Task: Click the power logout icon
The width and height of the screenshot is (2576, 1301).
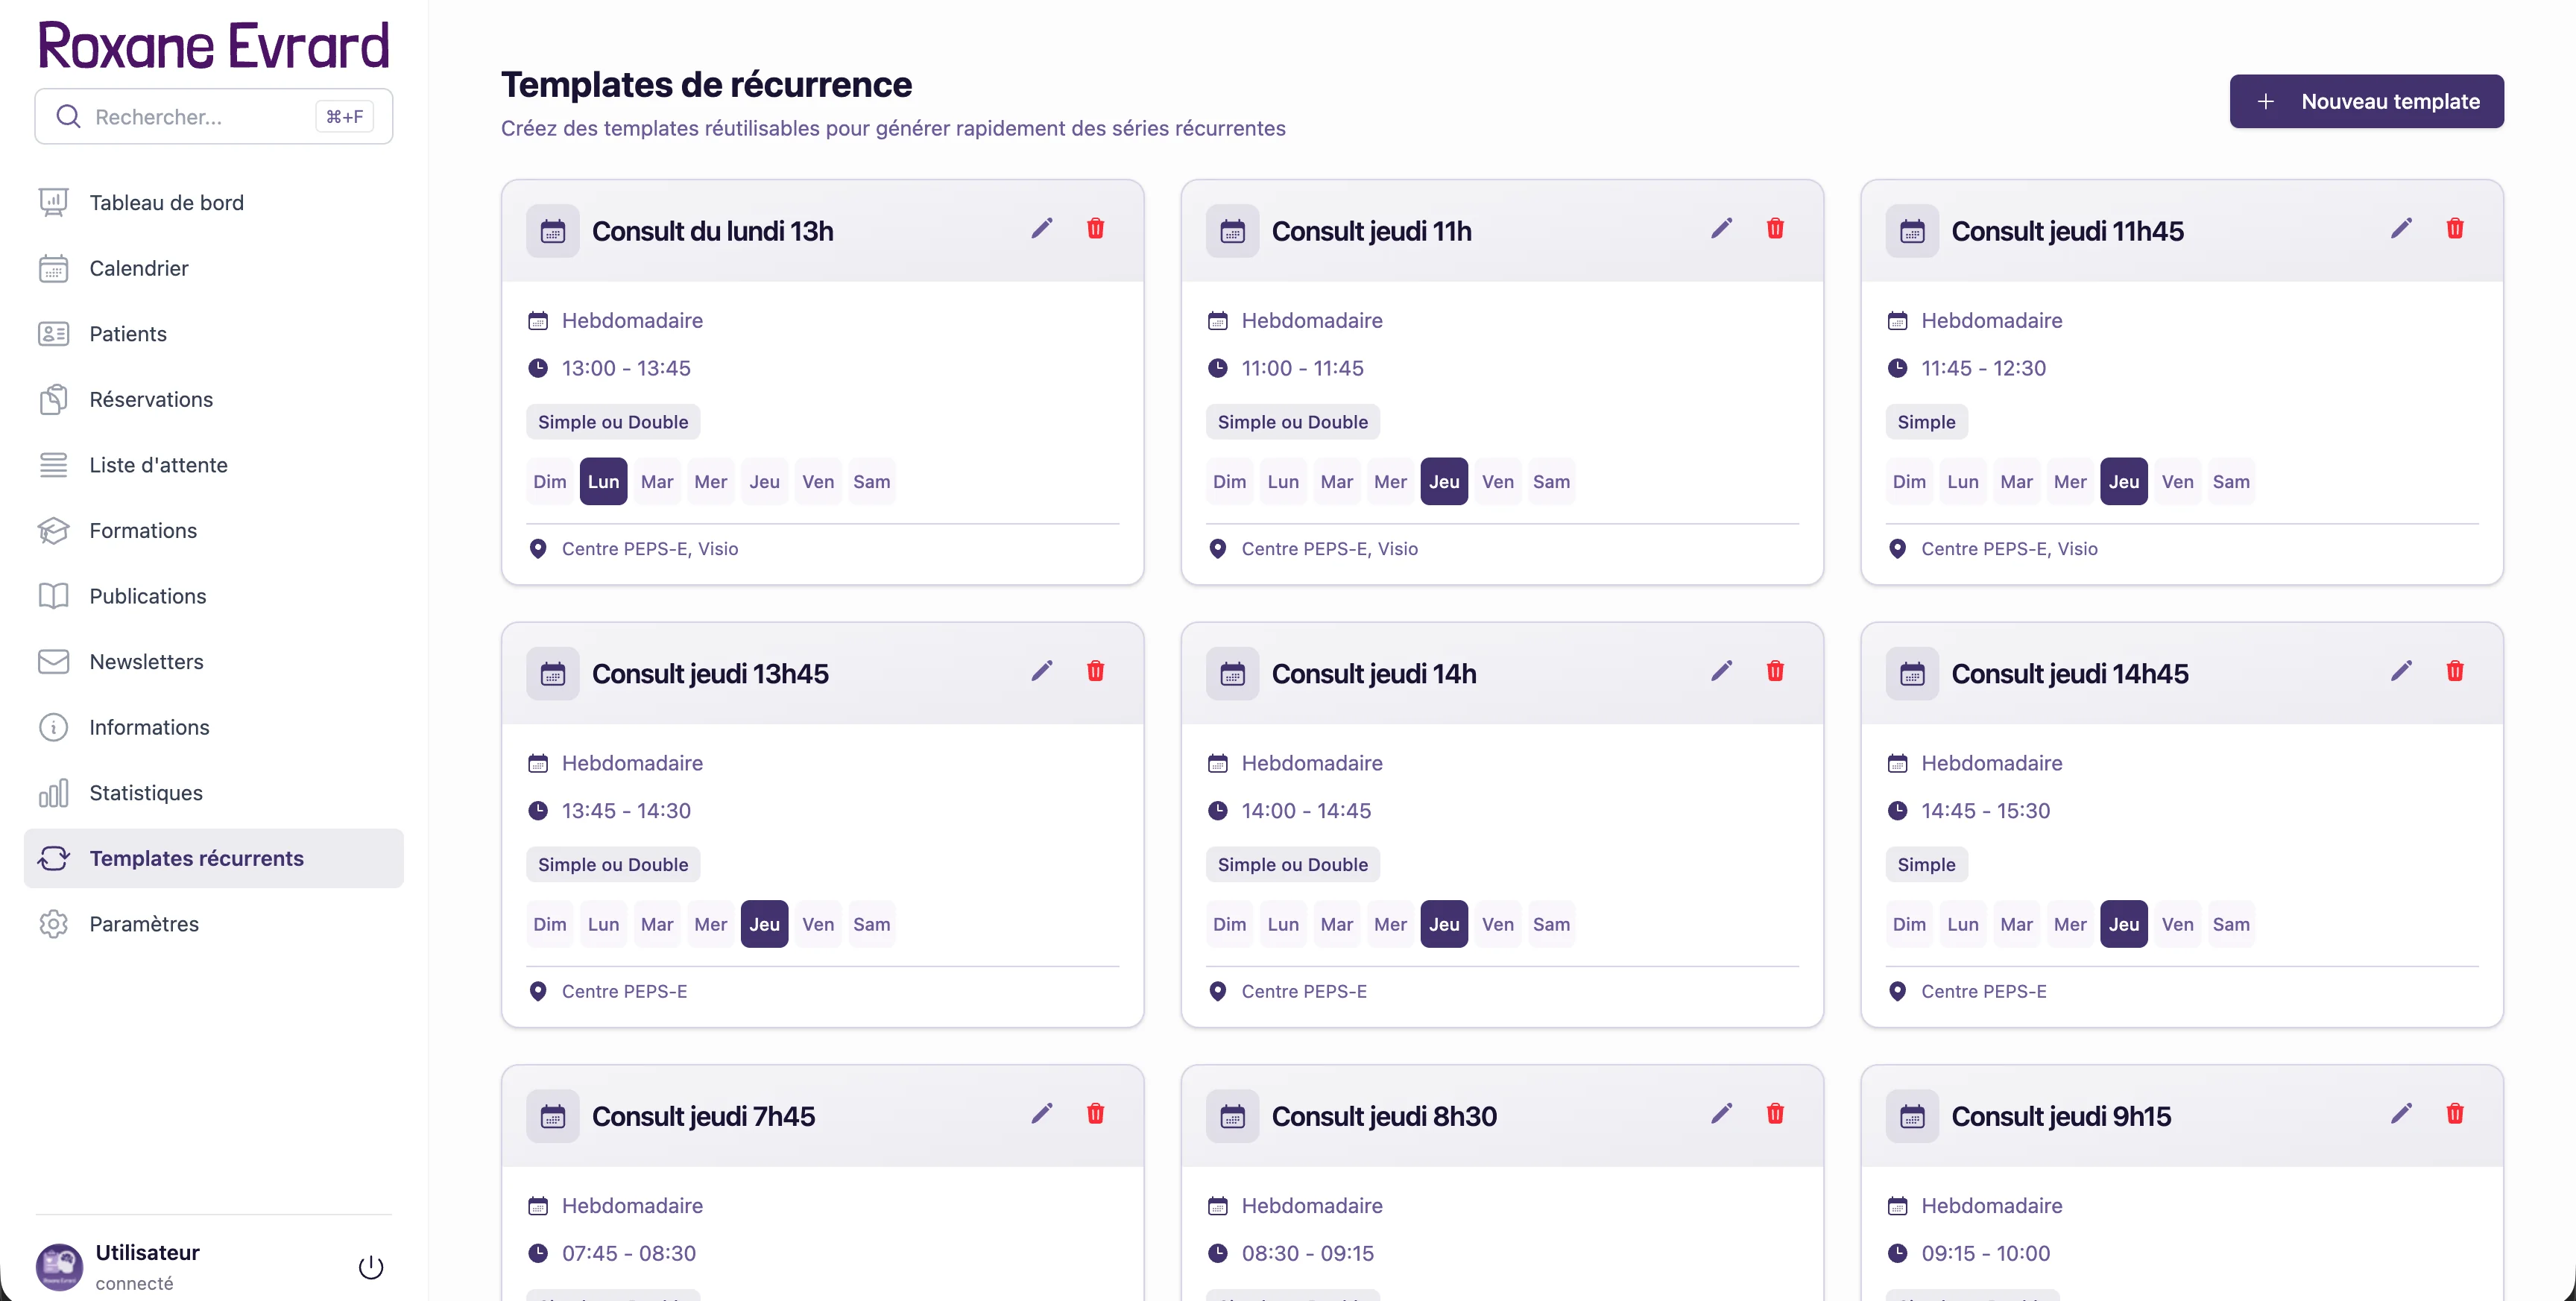Action: tap(371, 1267)
